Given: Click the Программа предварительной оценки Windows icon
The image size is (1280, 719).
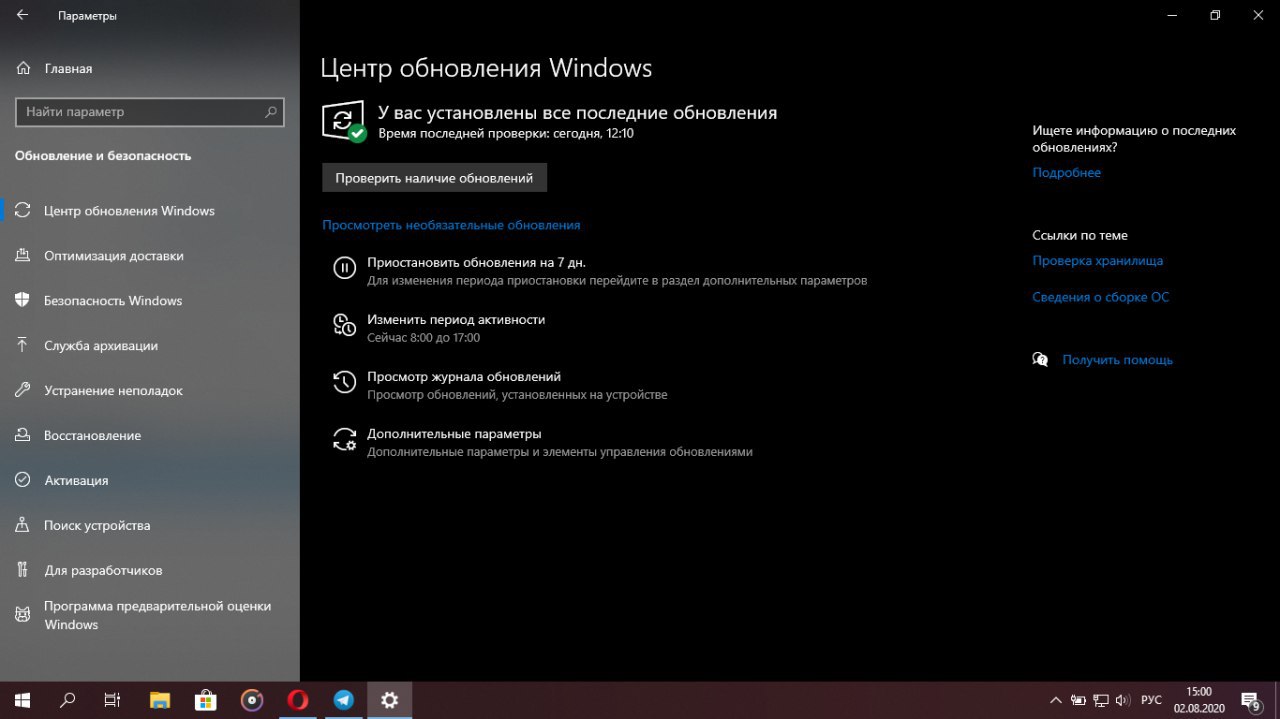Looking at the screenshot, I should point(23,615).
